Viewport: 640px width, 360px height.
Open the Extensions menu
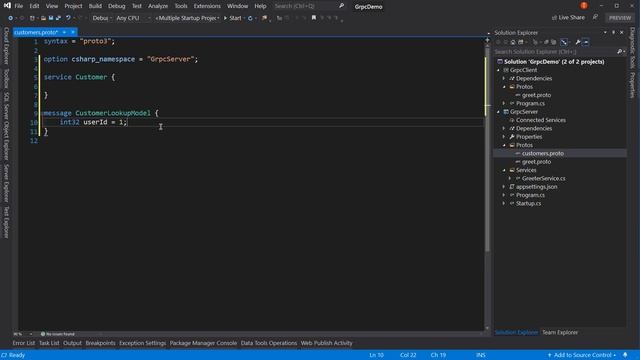coord(207,6)
